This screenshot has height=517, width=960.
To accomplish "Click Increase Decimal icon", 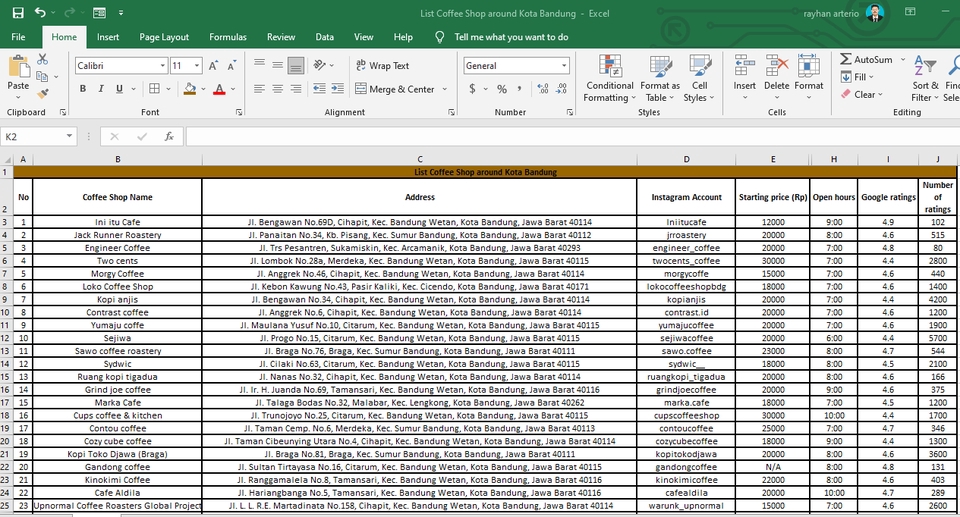I will coord(542,89).
